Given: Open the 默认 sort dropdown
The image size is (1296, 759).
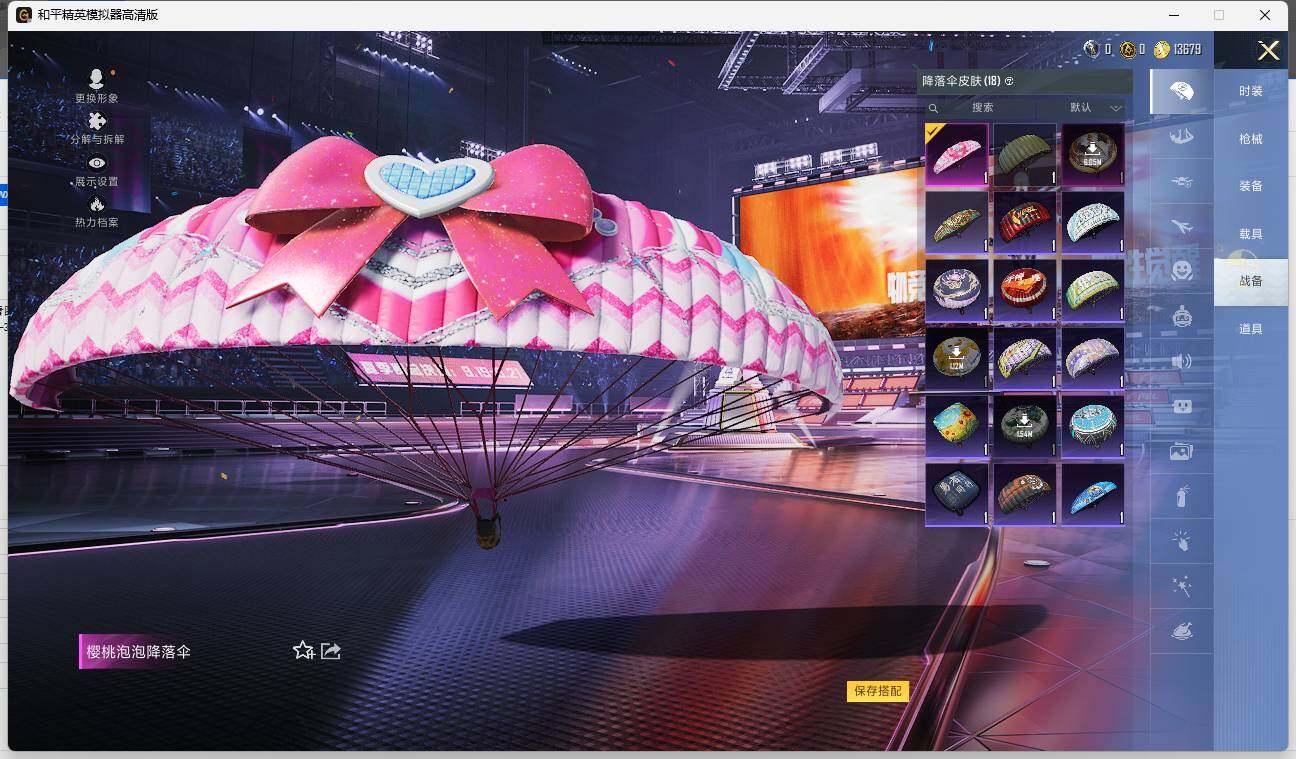Looking at the screenshot, I should click(1094, 108).
